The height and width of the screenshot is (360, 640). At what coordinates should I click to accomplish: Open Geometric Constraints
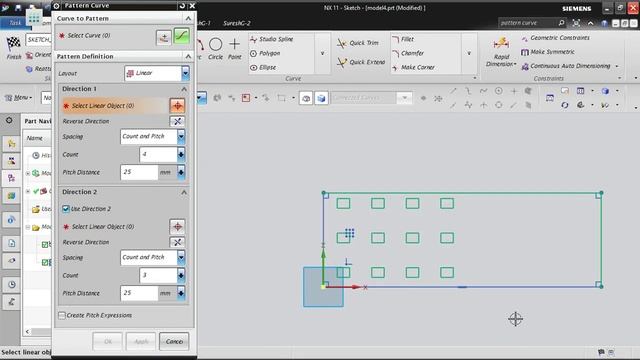(x=555, y=38)
